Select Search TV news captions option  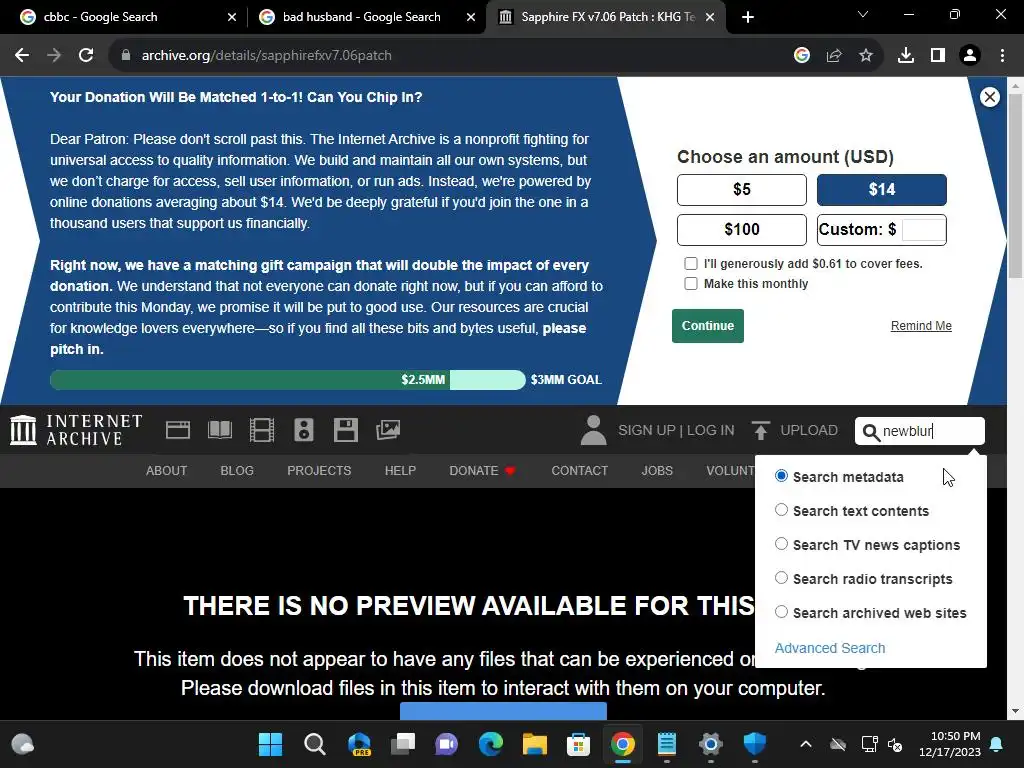781,544
